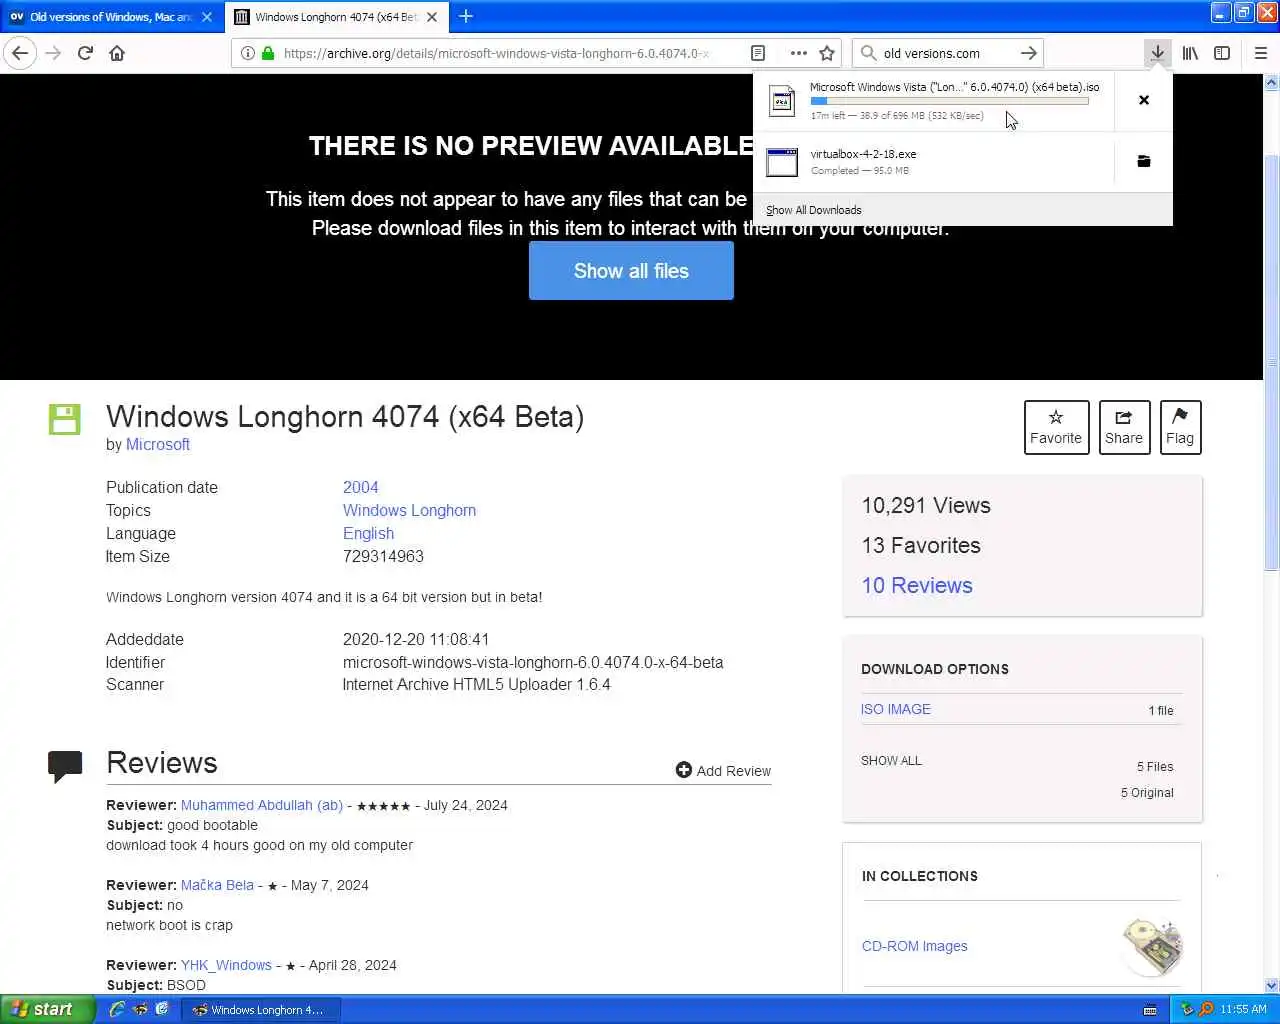The image size is (1280, 1024).
Task: Click the ISO download progress bar
Action: [x=949, y=101]
